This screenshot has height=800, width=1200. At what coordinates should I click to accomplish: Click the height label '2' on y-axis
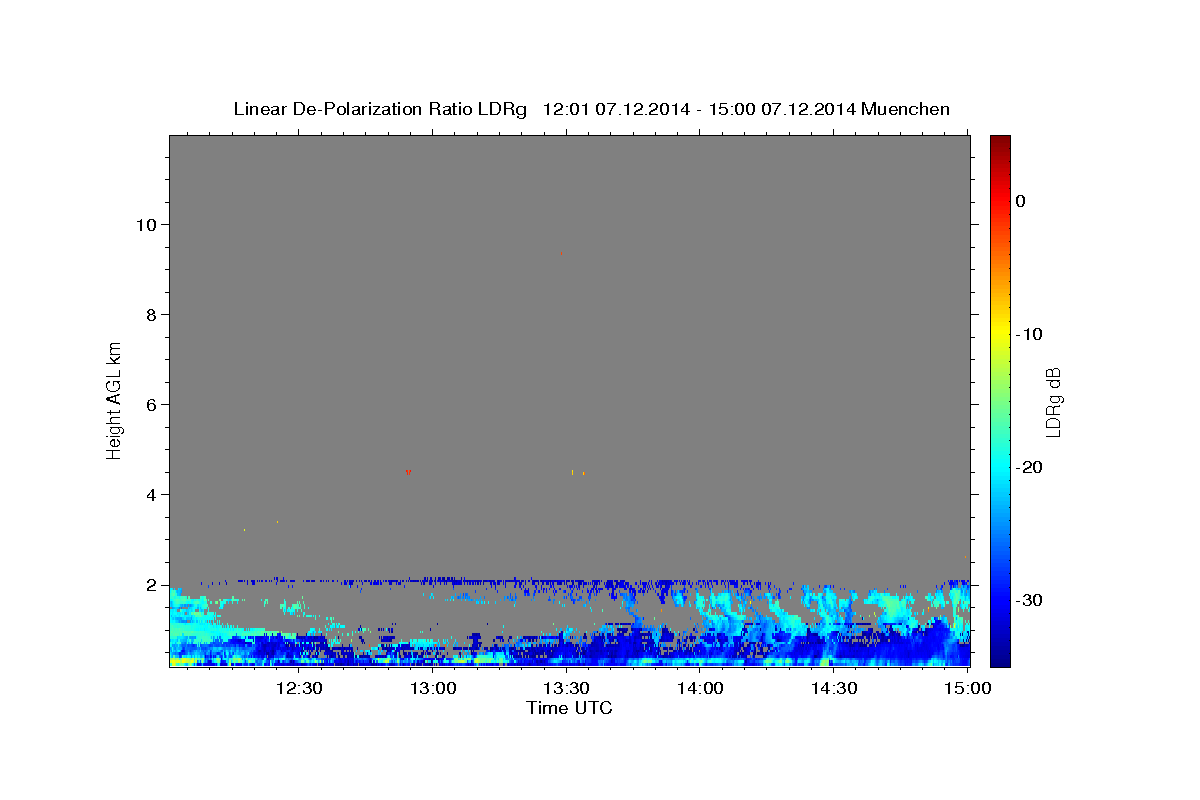(151, 585)
